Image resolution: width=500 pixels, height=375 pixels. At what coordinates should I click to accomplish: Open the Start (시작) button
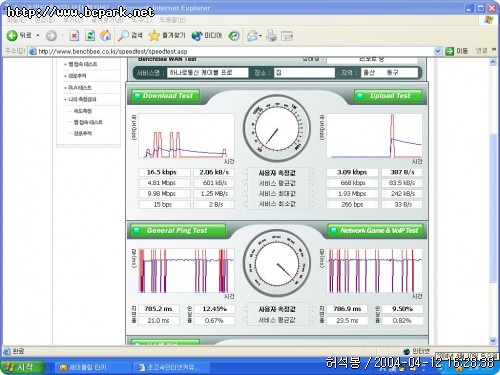pyautogui.click(x=22, y=367)
